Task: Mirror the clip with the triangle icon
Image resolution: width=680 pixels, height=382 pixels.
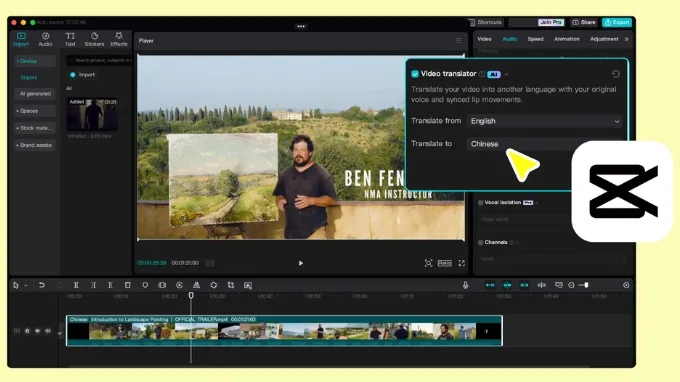Action: coord(196,285)
